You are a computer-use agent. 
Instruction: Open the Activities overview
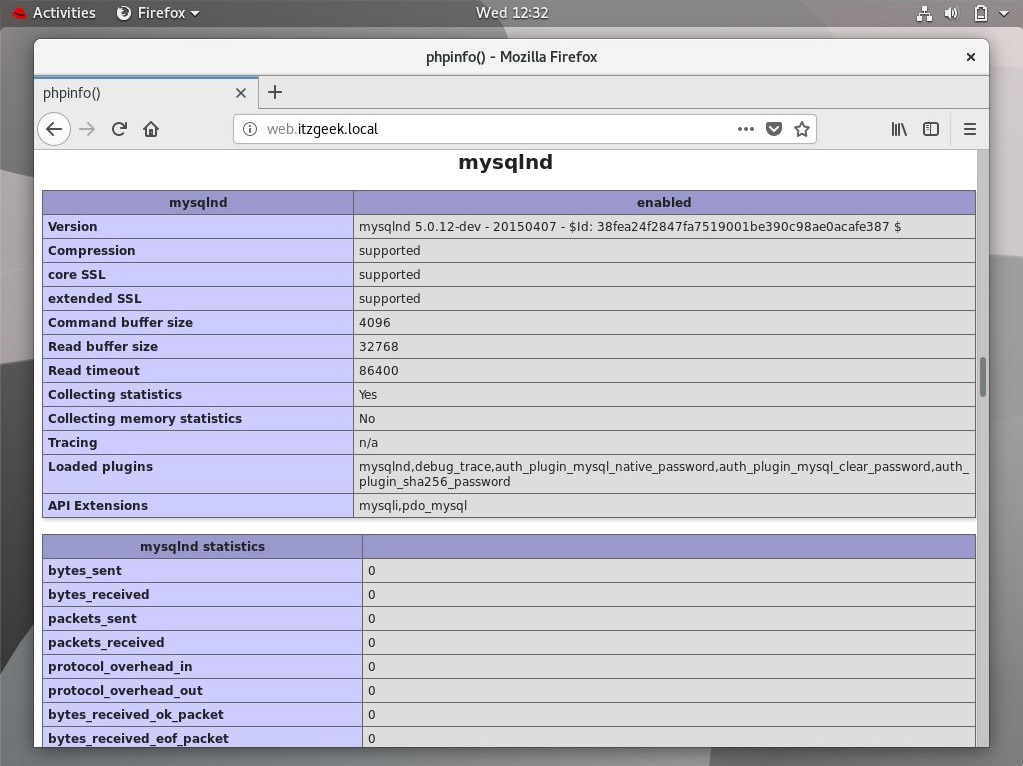[x=62, y=12]
